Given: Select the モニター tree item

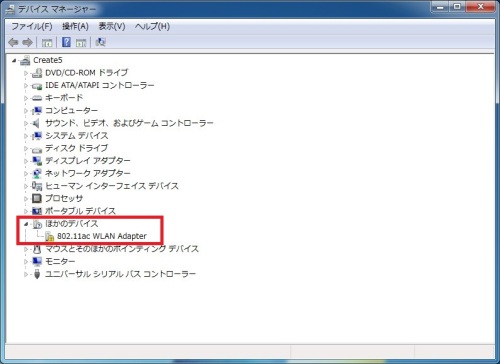Looking at the screenshot, I should pos(60,261).
